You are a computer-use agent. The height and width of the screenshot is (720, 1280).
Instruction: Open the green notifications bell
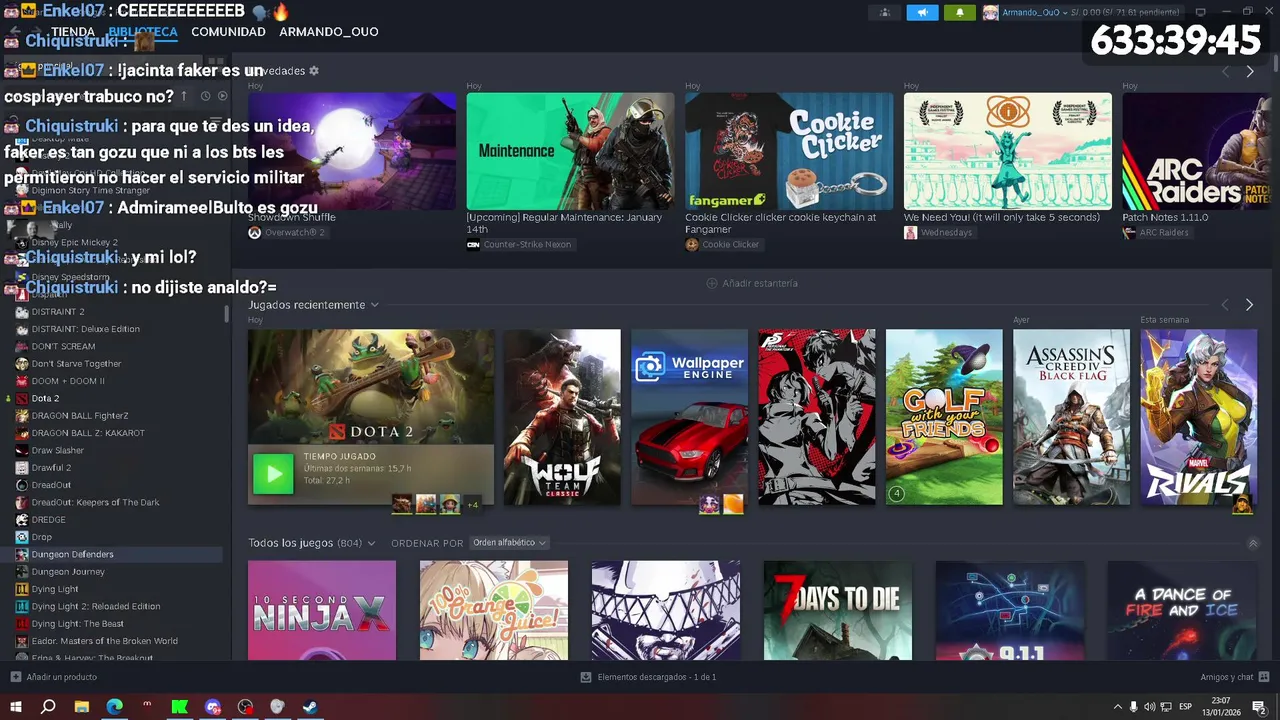pyautogui.click(x=960, y=13)
